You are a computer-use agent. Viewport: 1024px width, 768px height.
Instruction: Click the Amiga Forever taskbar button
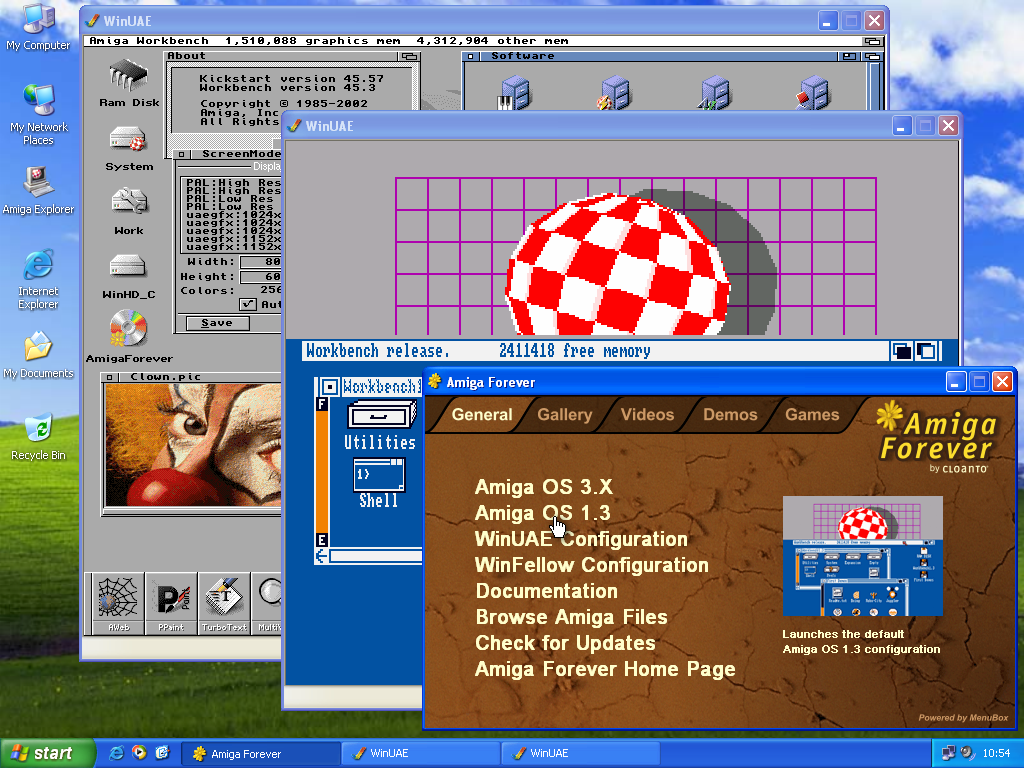pyautogui.click(x=260, y=753)
